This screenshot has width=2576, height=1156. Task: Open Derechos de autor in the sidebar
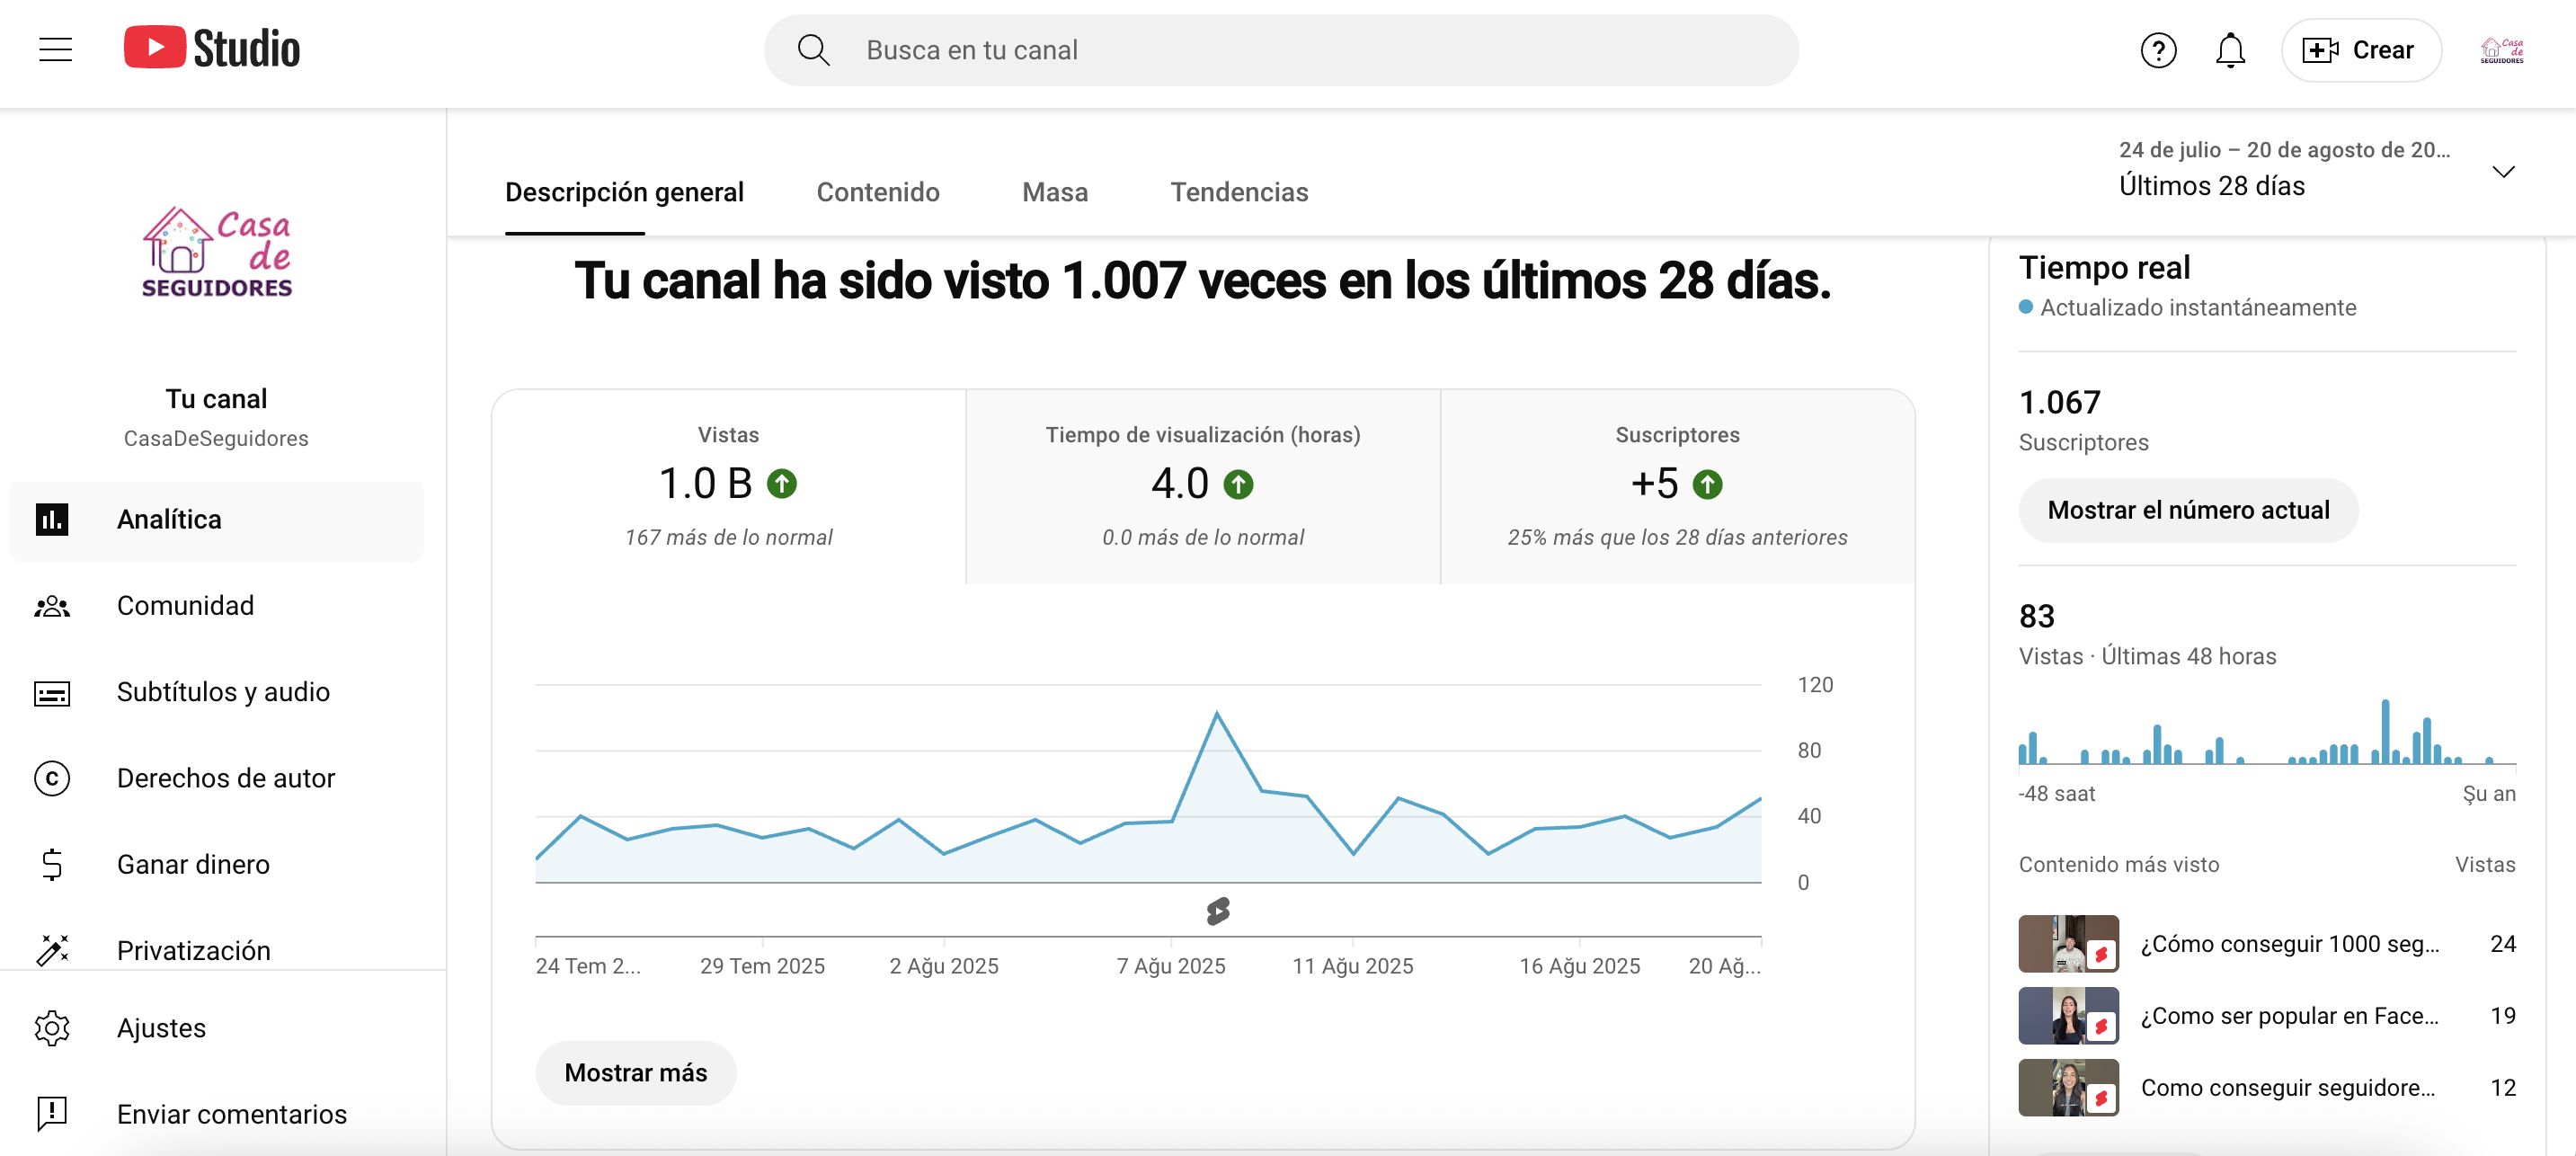point(216,778)
